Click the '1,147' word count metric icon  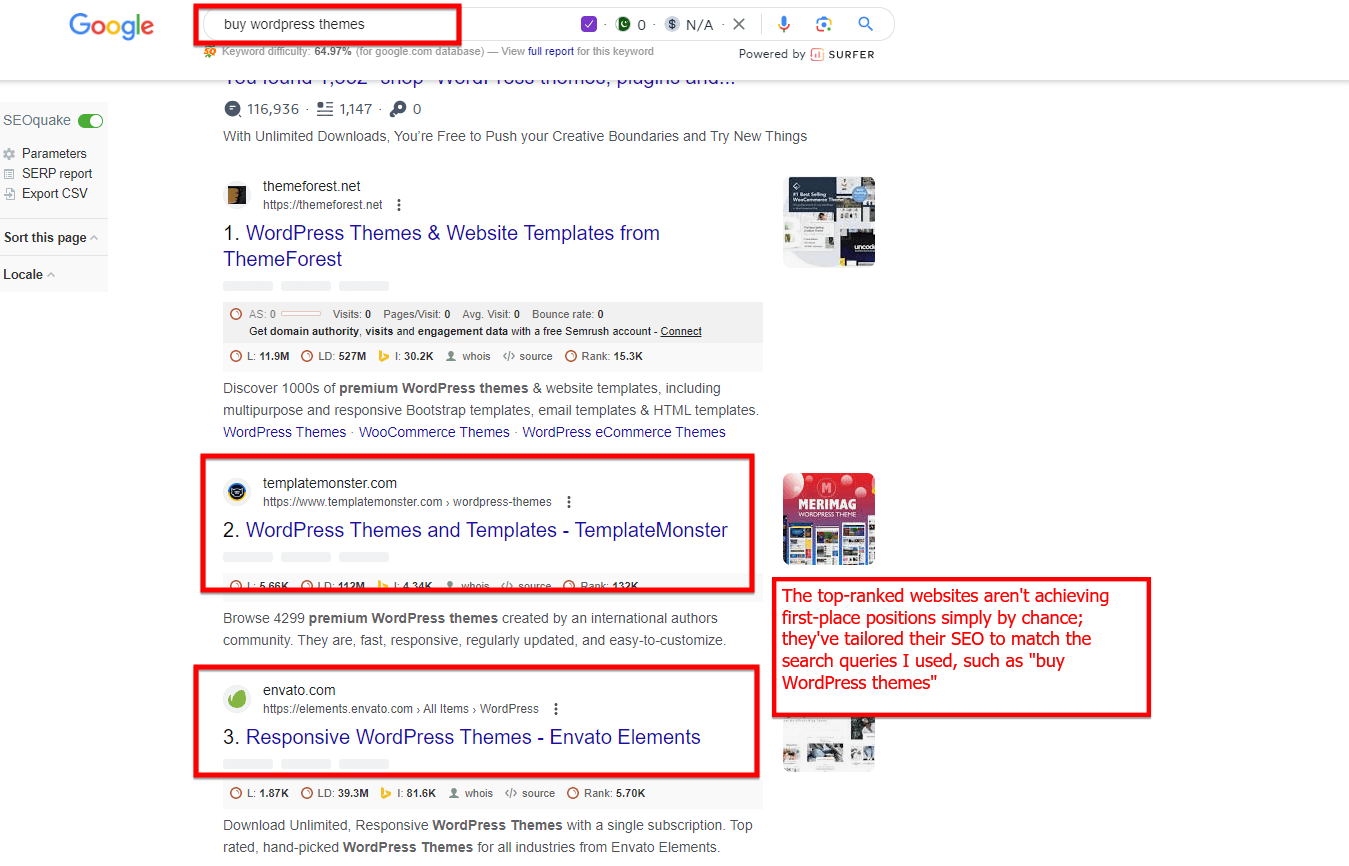click(x=324, y=109)
